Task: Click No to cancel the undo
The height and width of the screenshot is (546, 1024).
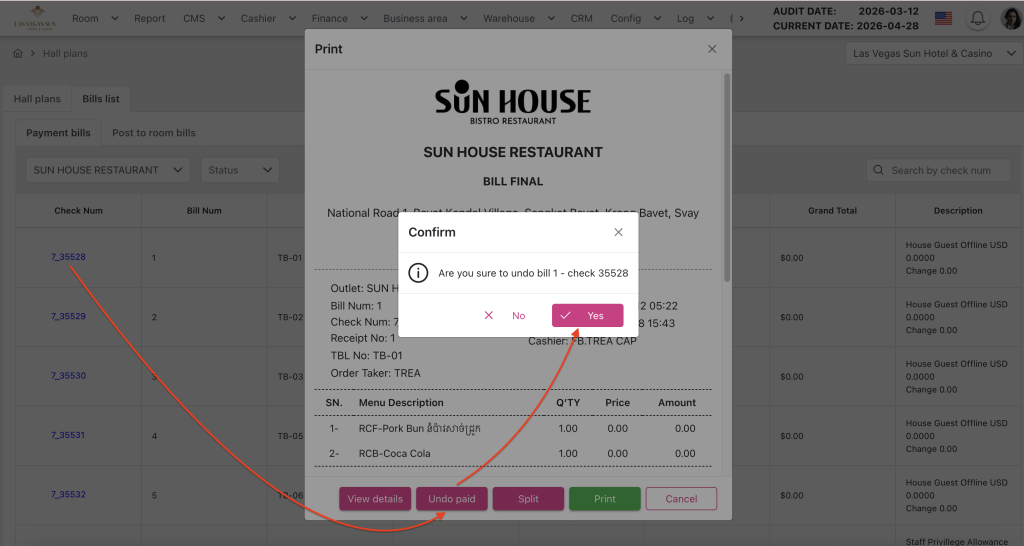Action: tap(506, 315)
